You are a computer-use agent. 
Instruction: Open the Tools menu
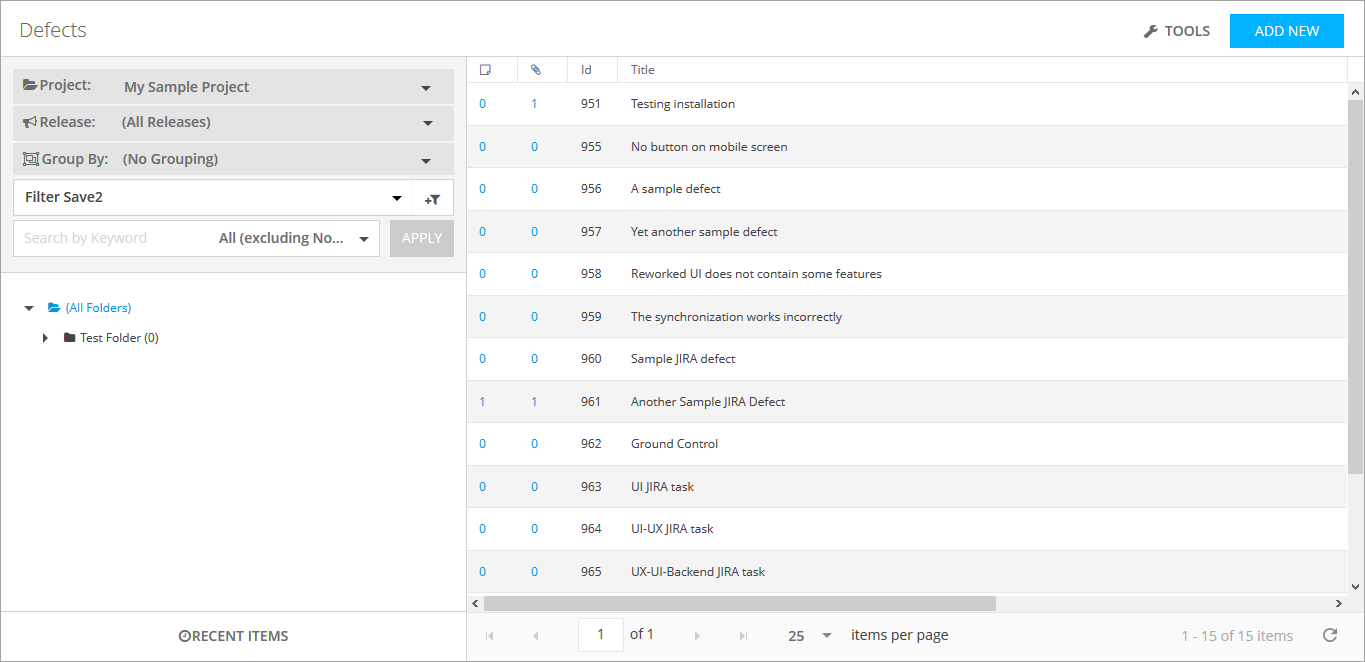1177,31
